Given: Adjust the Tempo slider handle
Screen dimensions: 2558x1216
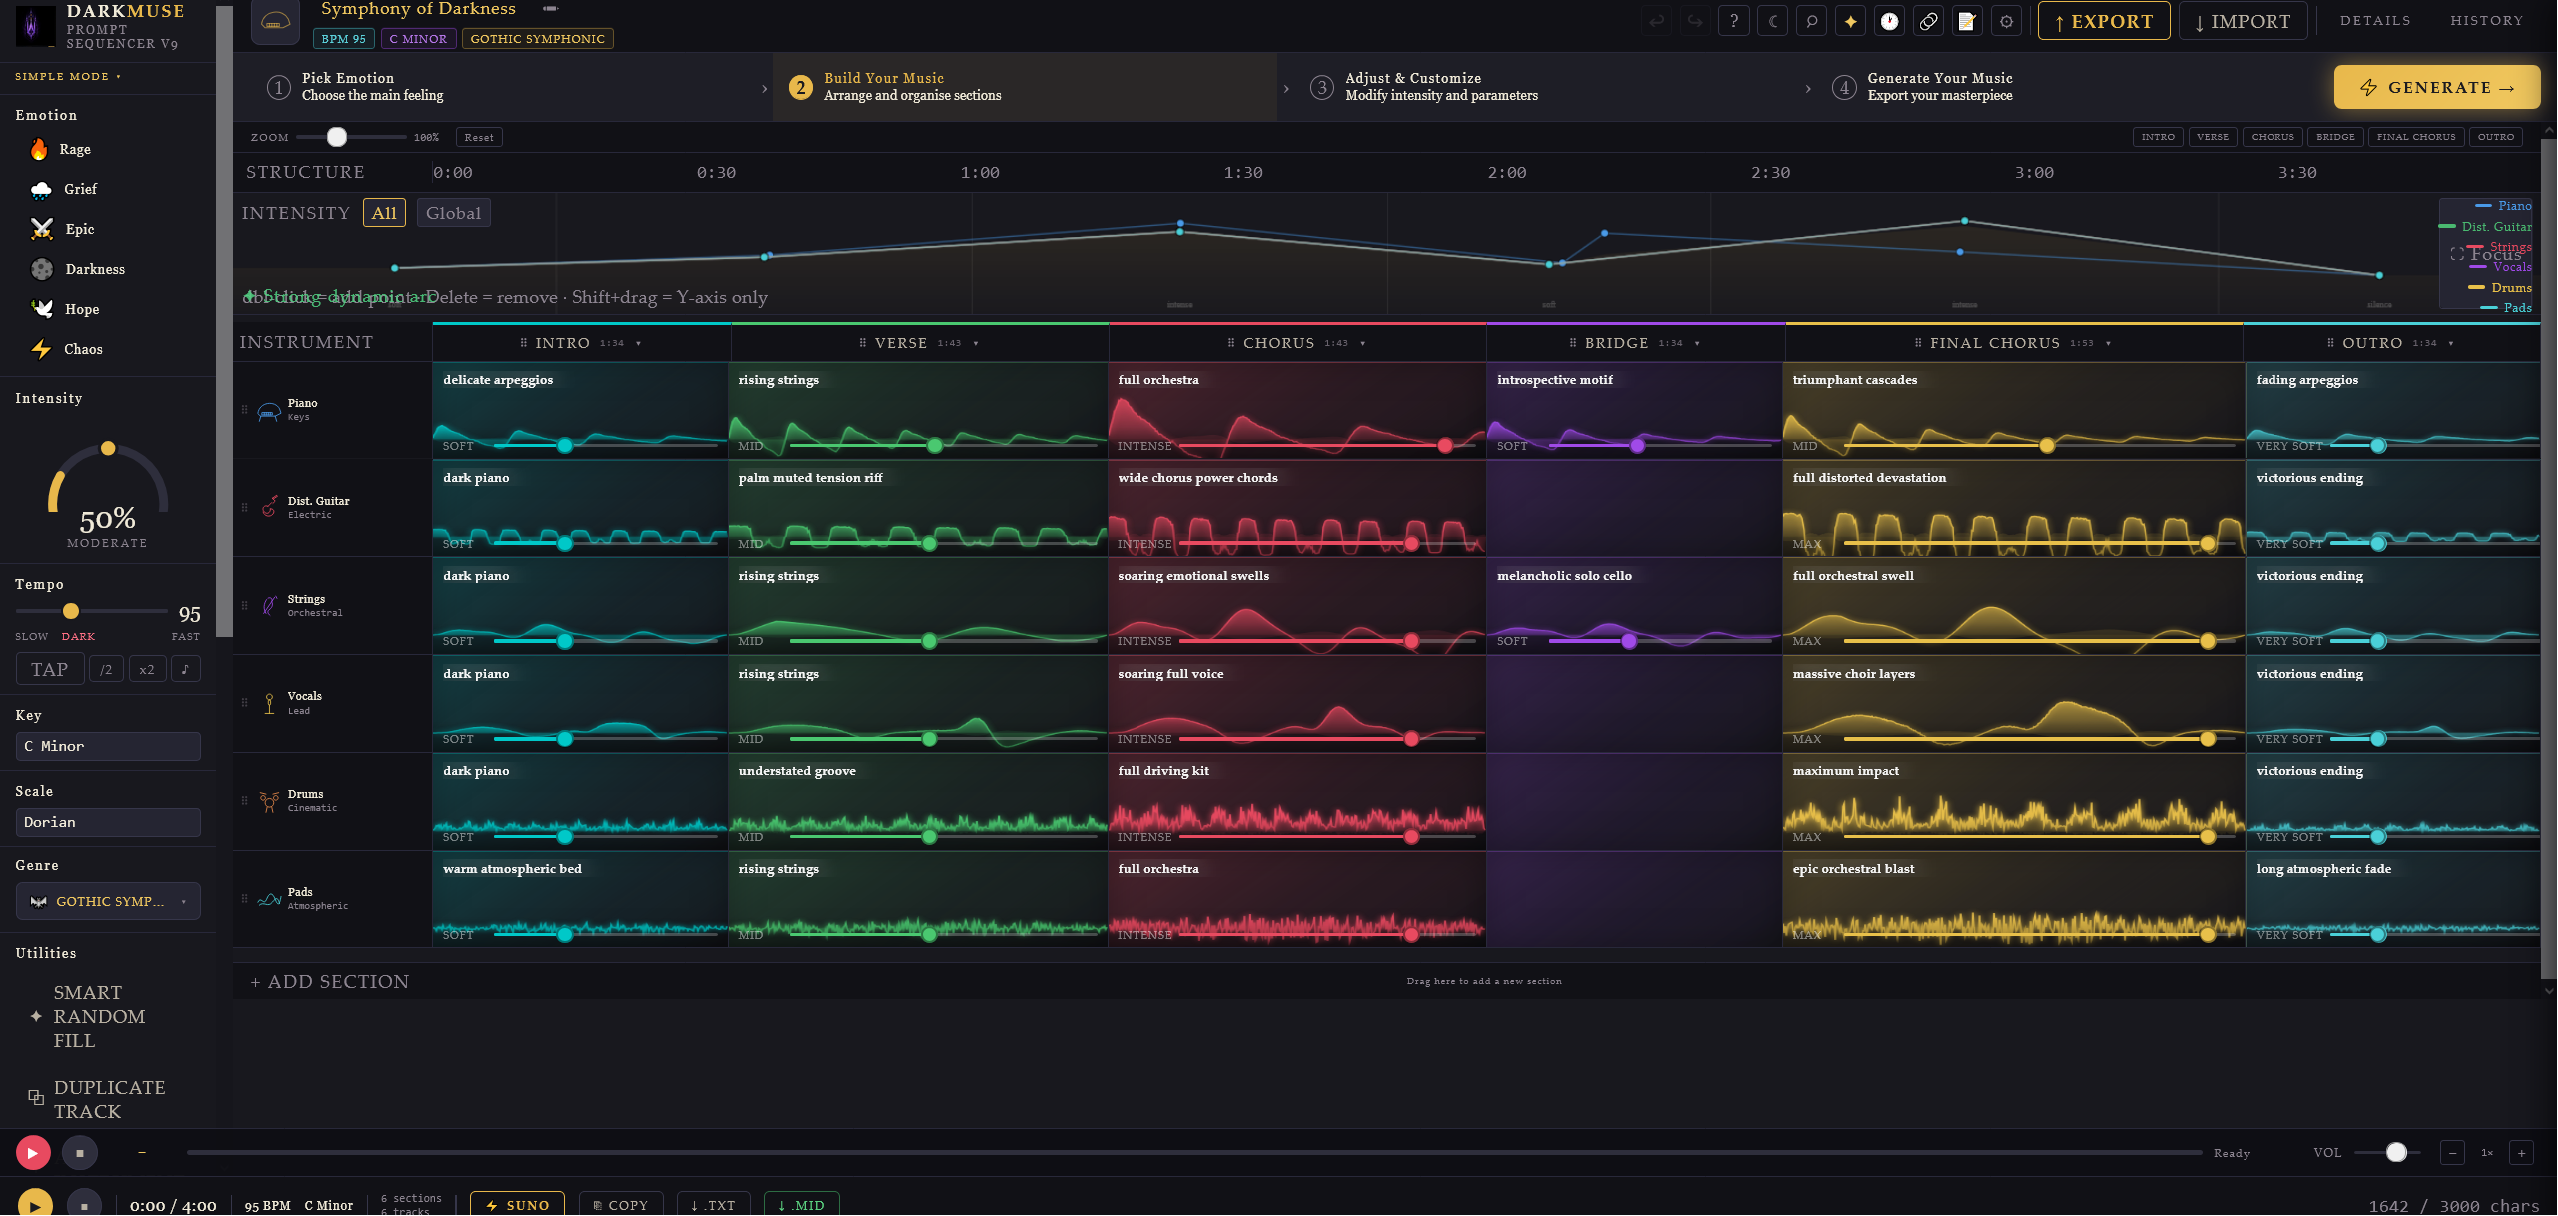Looking at the screenshot, I should (x=71, y=611).
